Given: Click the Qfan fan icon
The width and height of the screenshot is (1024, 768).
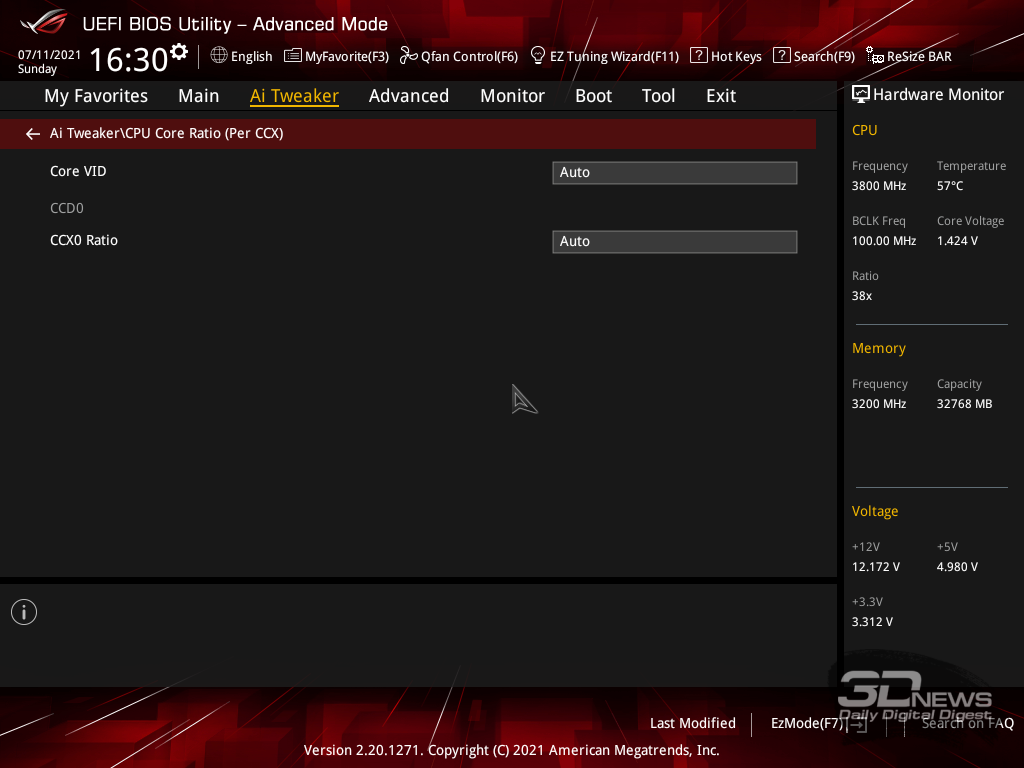Looking at the screenshot, I should [x=408, y=56].
